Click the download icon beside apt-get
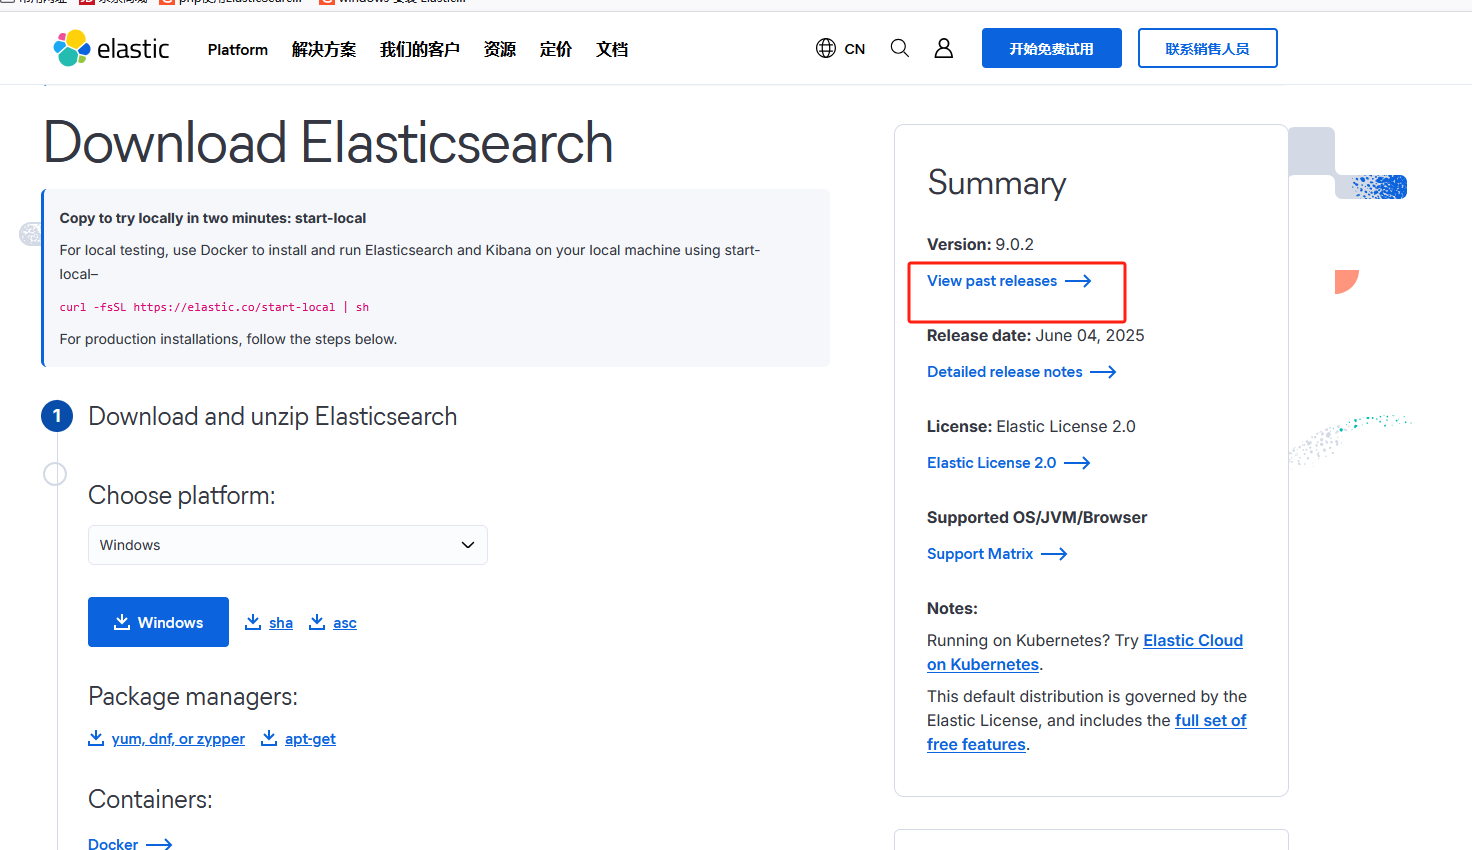The width and height of the screenshot is (1472, 850). point(268,737)
